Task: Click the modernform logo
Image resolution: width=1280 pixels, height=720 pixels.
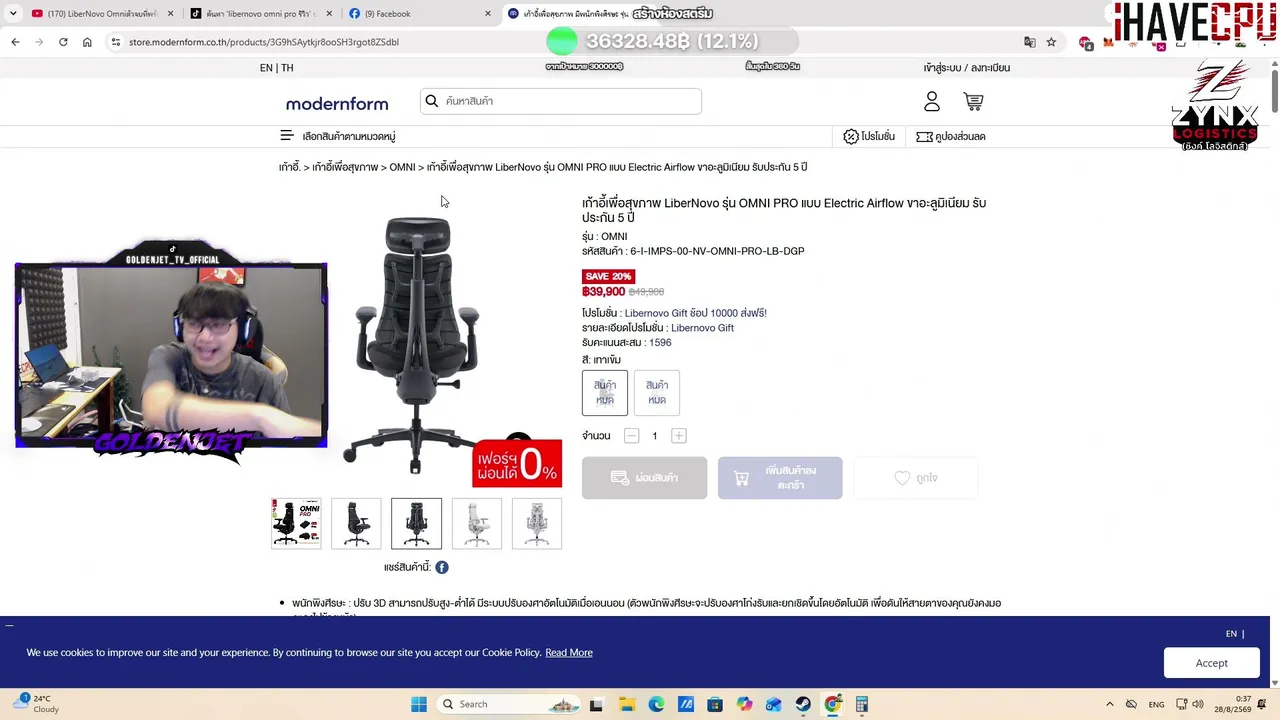Action: (337, 103)
